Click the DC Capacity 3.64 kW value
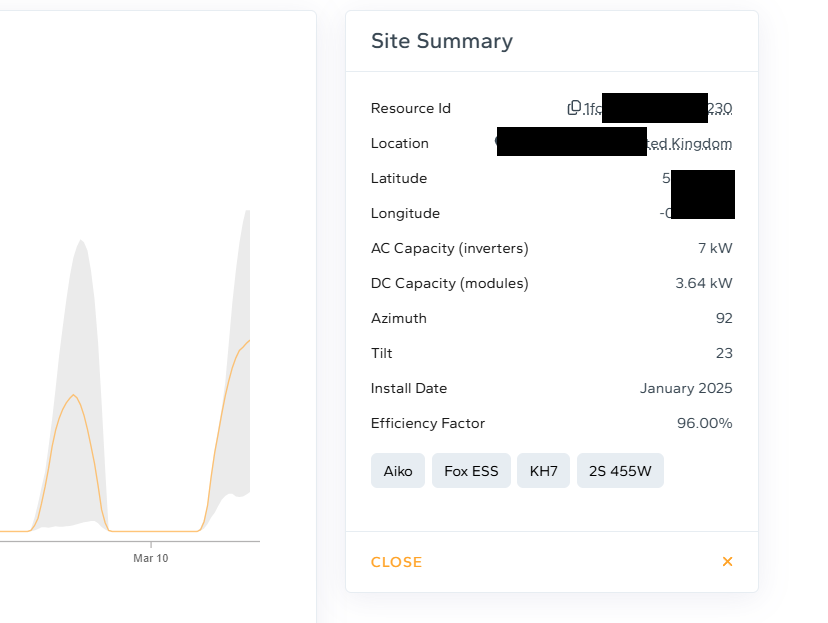 tap(704, 283)
